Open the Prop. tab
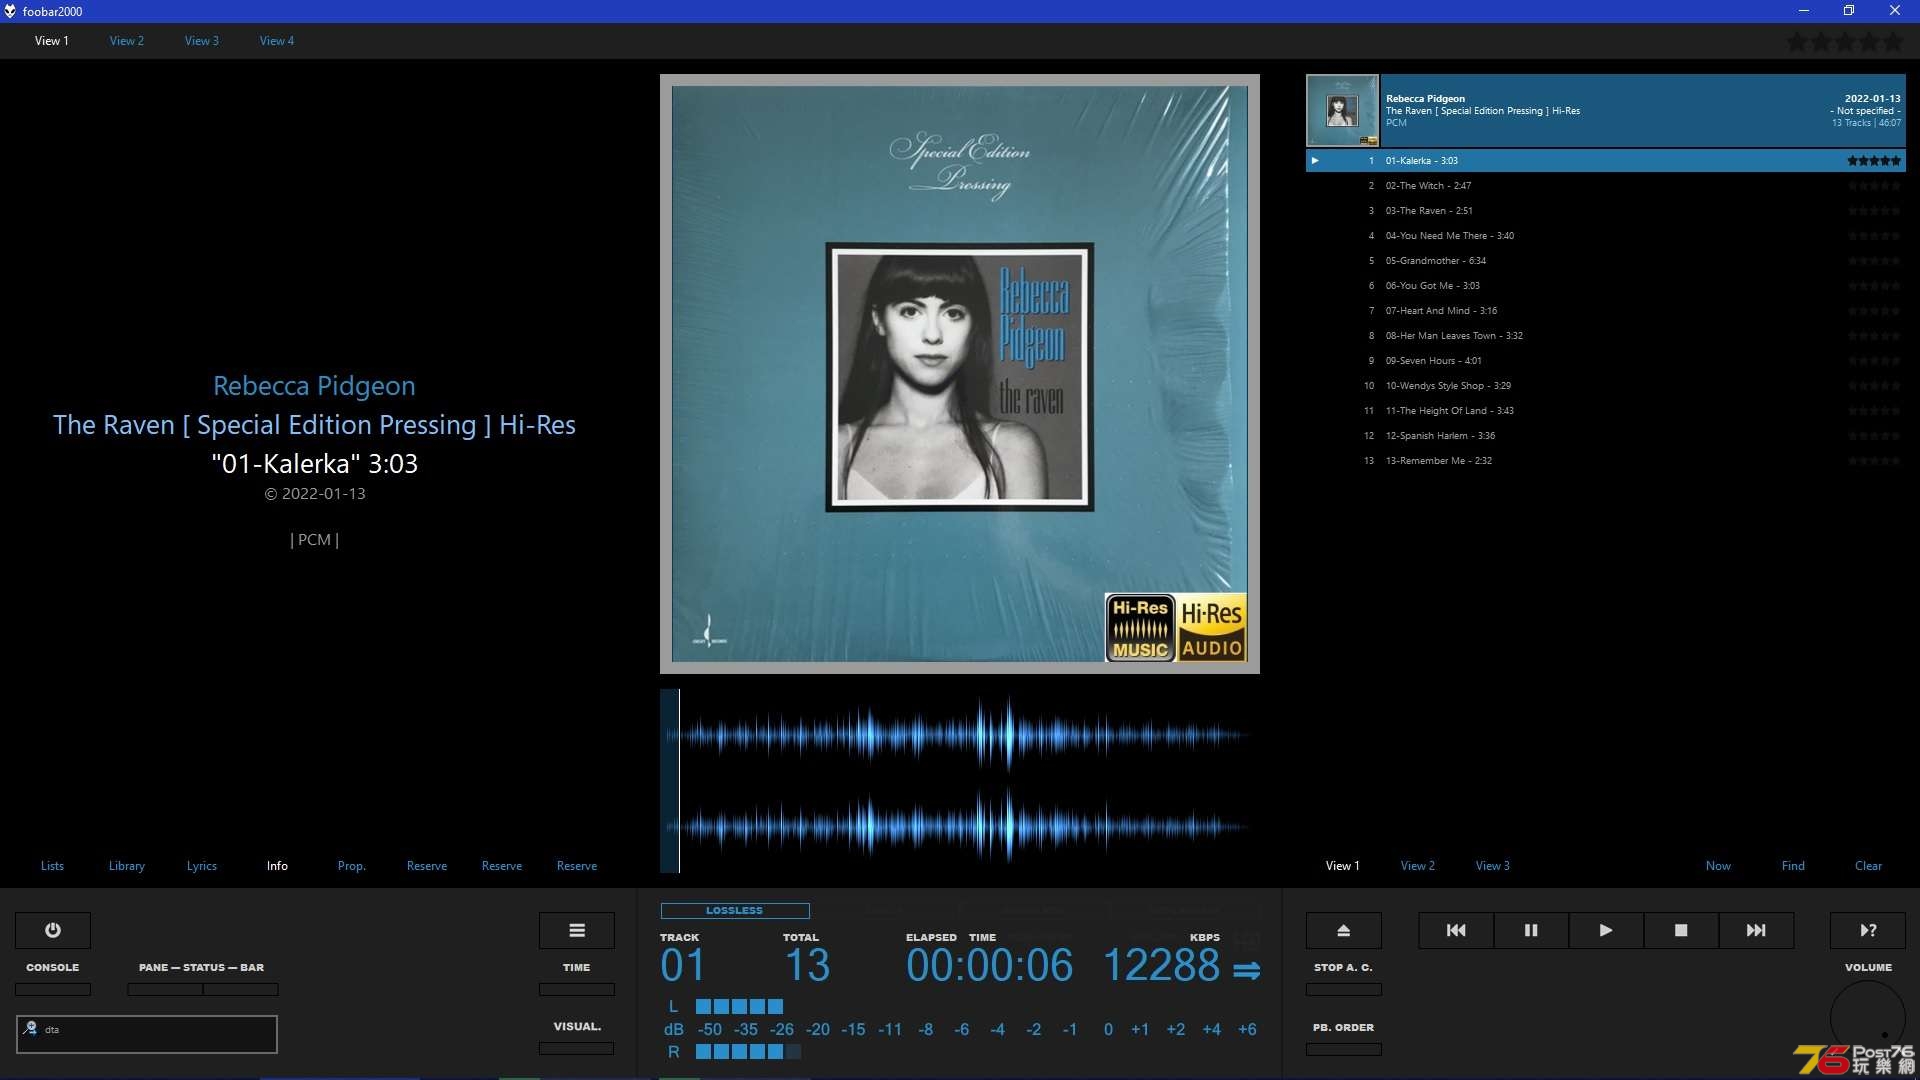 352,866
